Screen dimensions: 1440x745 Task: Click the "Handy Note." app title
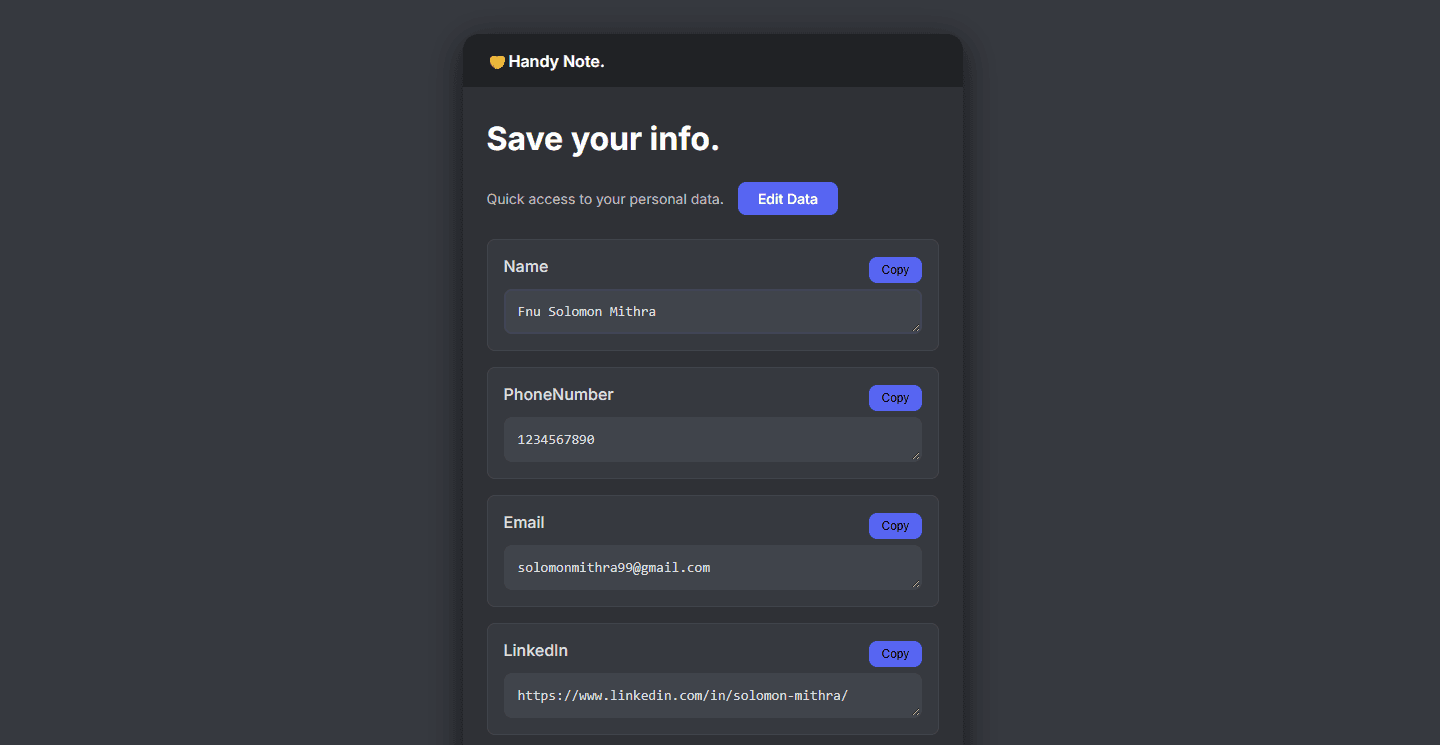(x=556, y=62)
